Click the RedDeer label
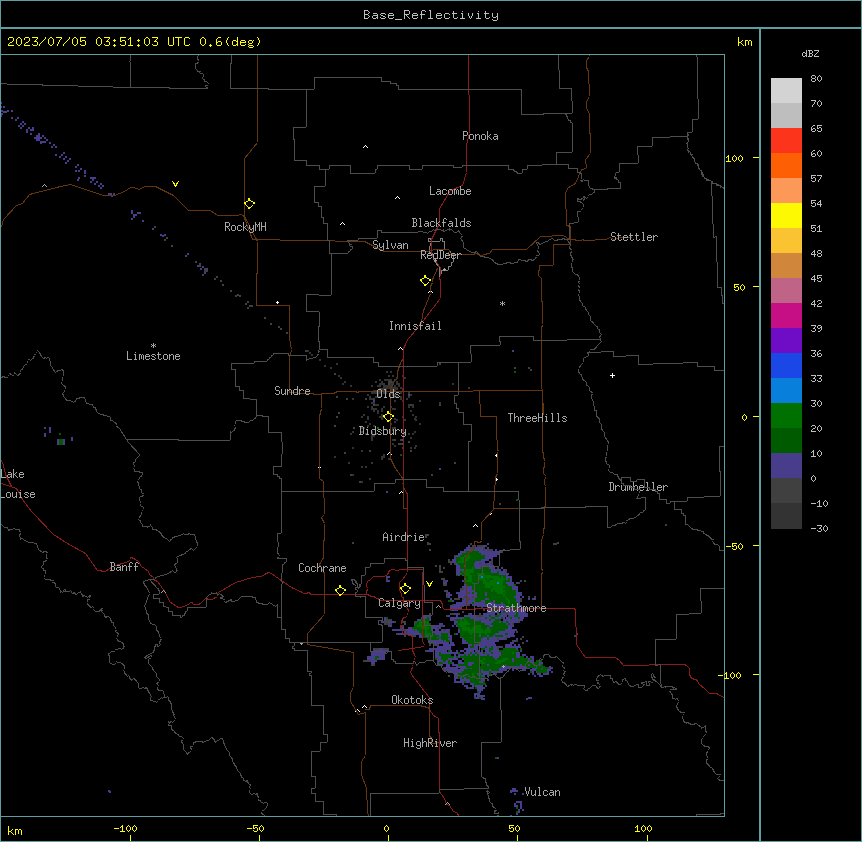Screen dimensions: 862x842 [x=440, y=255]
